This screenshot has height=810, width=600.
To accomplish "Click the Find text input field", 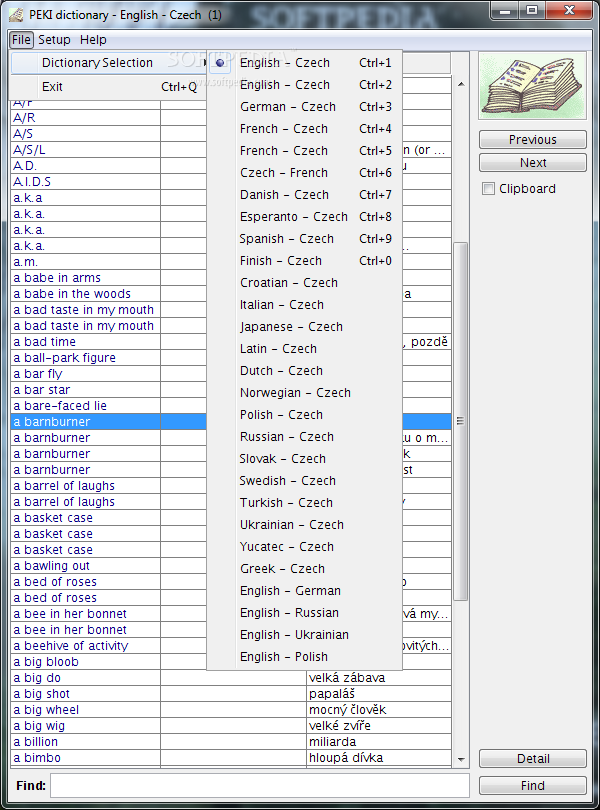I will 260,785.
